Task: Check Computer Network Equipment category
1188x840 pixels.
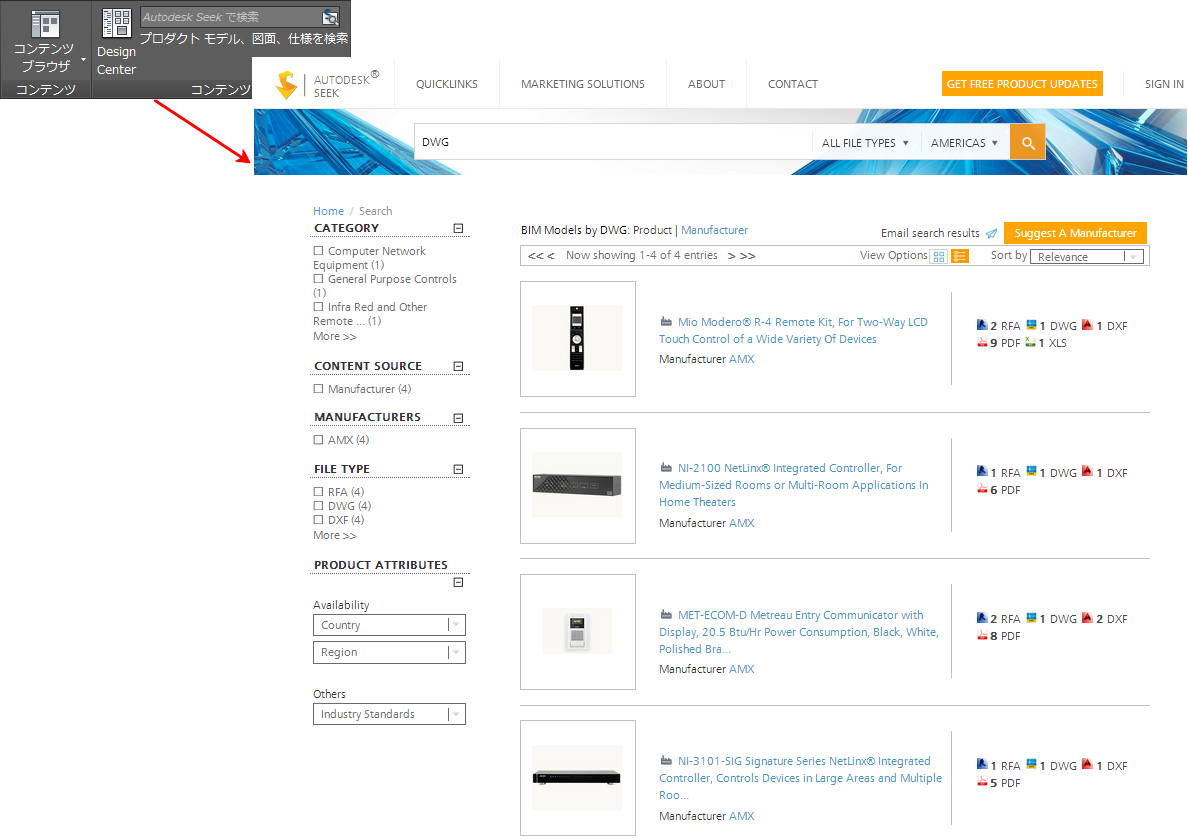Action: [x=318, y=251]
